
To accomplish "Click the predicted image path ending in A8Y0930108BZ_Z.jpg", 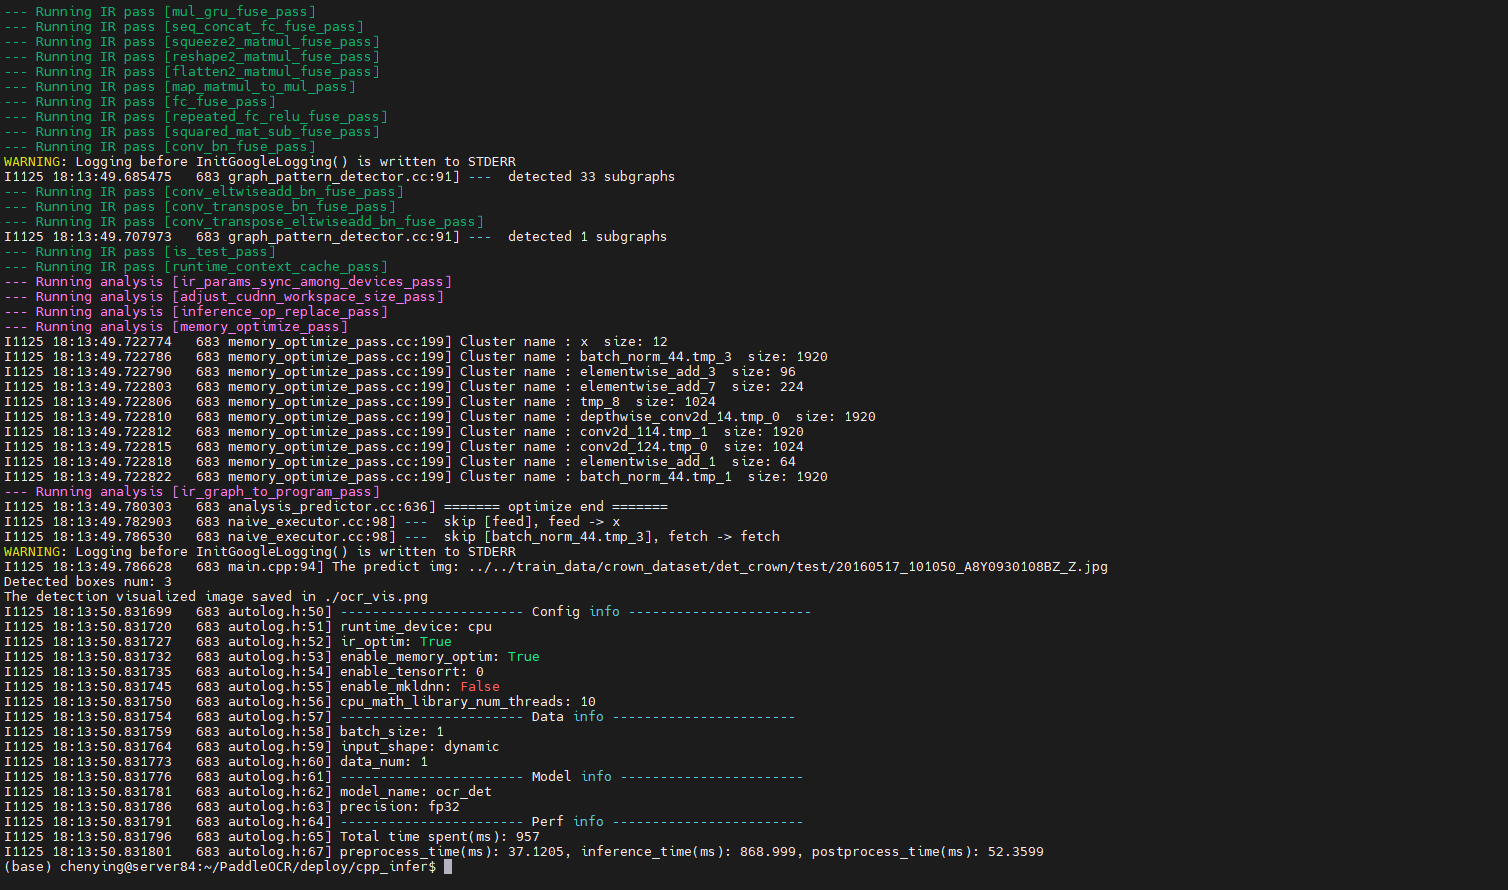I will [788, 567].
